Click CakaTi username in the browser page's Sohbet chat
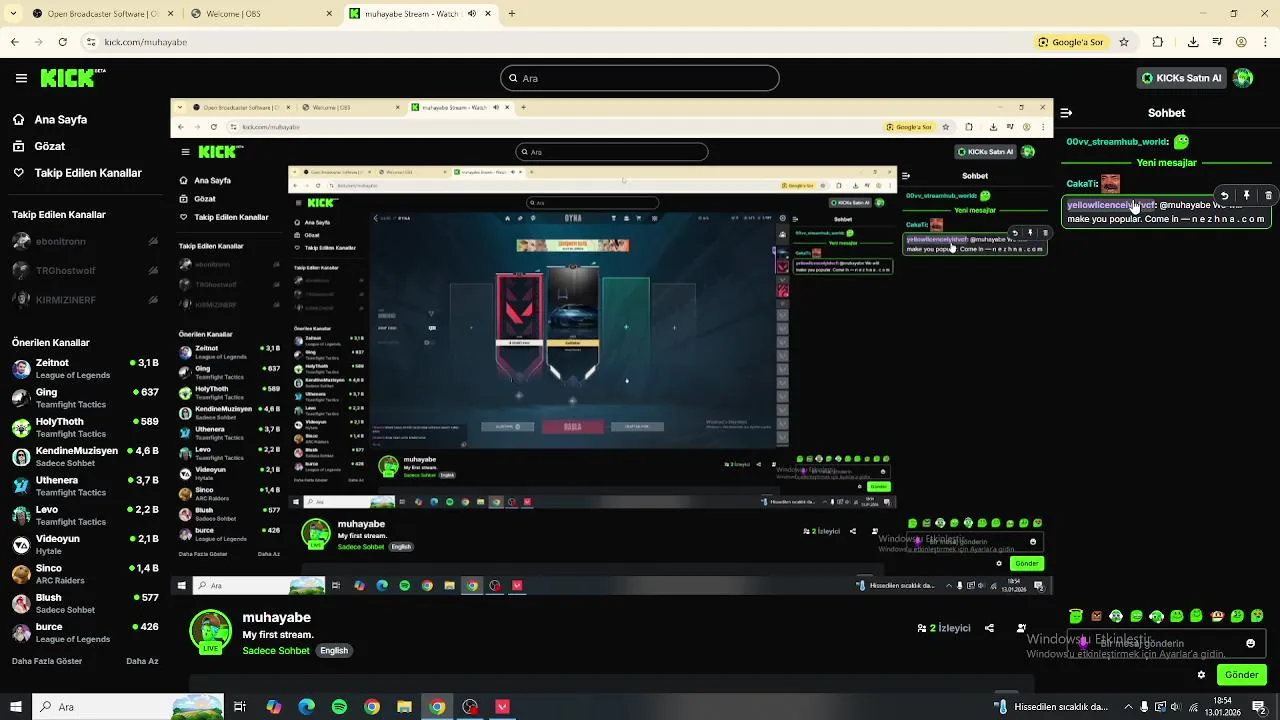The width and height of the screenshot is (1280, 720). (1083, 184)
